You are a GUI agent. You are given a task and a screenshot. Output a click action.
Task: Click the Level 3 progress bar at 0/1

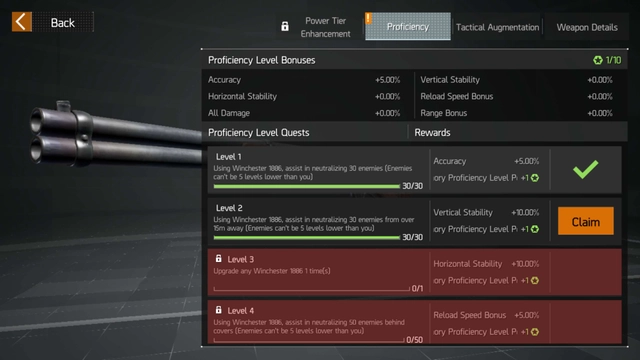(311, 289)
